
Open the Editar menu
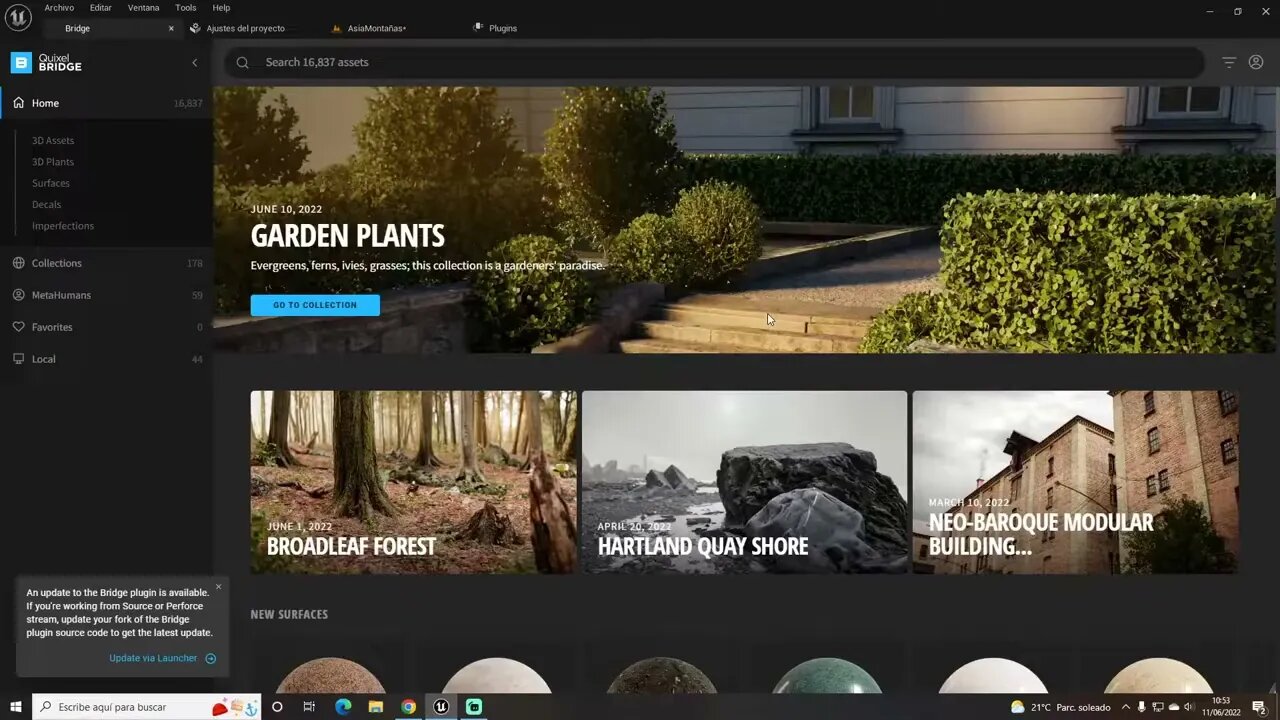(x=101, y=8)
